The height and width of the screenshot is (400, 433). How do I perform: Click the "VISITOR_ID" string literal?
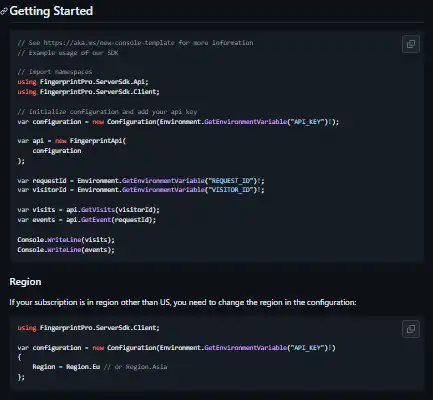tap(230, 190)
